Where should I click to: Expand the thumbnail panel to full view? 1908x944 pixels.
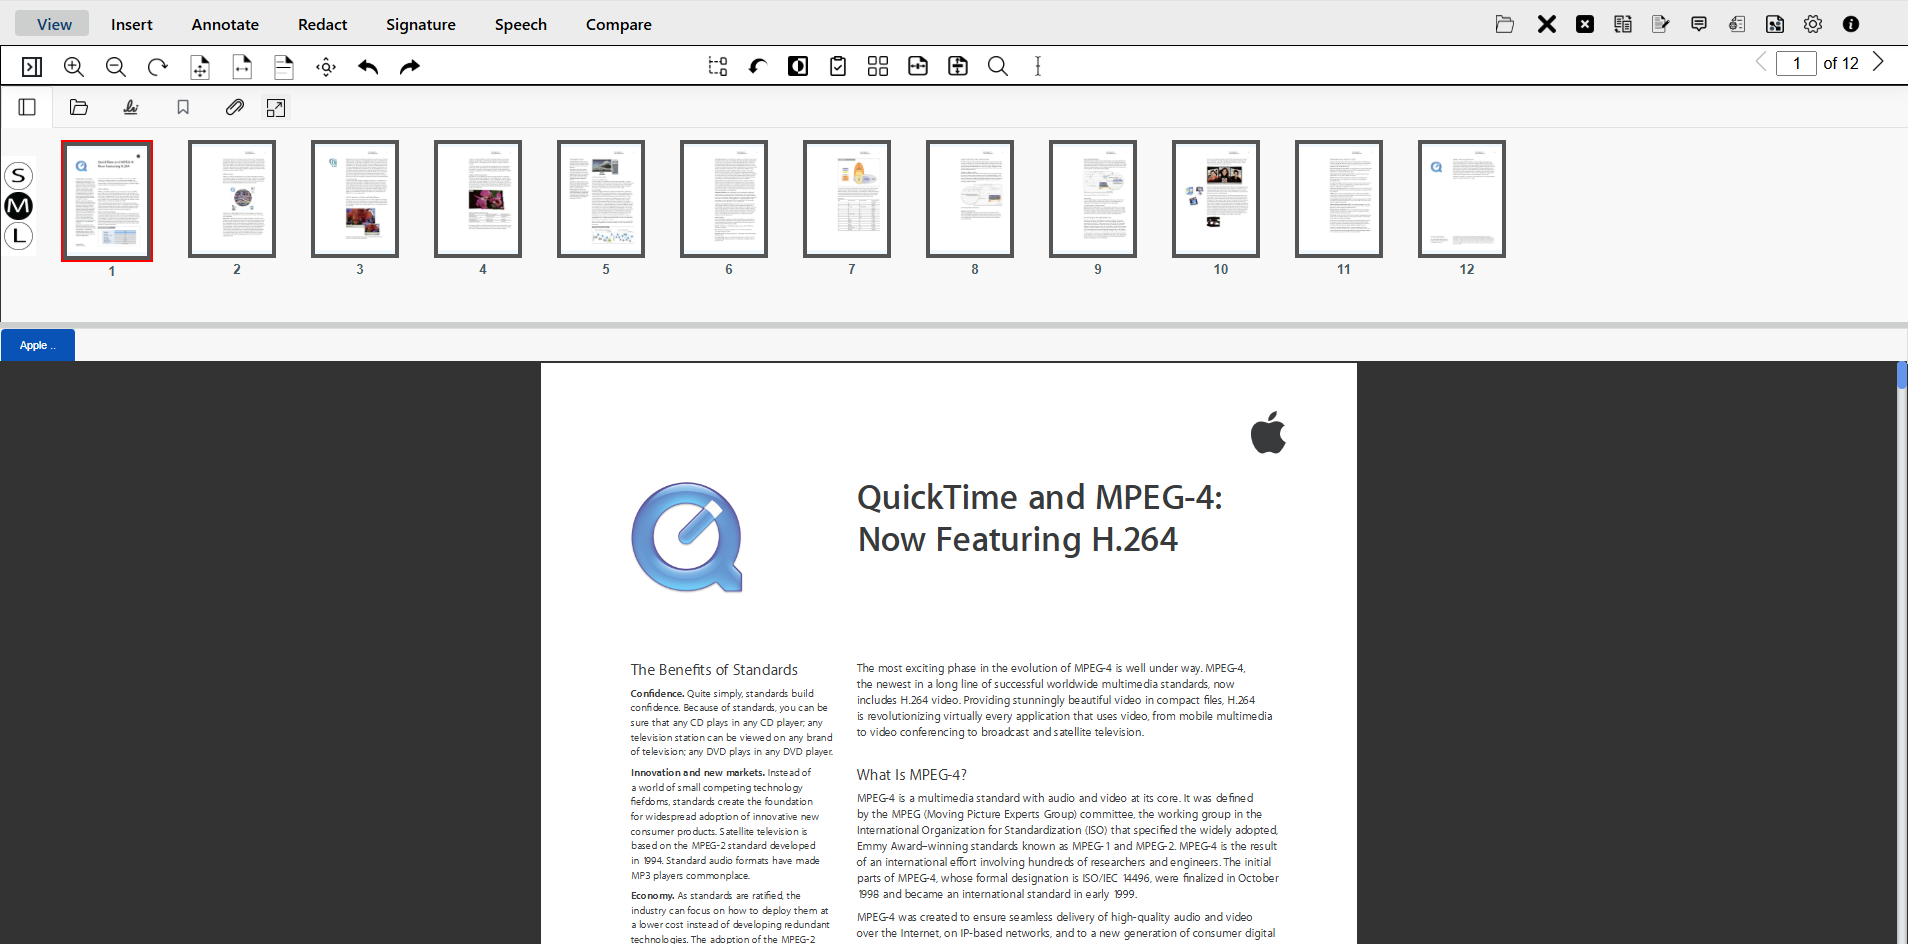click(276, 108)
